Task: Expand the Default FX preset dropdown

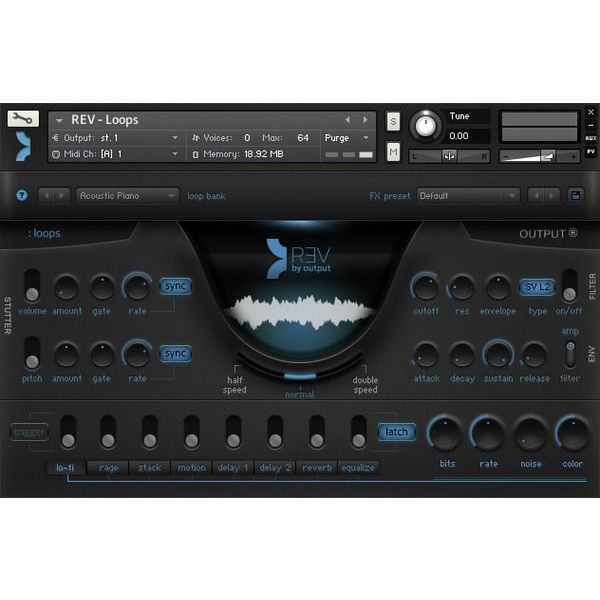Action: point(468,196)
